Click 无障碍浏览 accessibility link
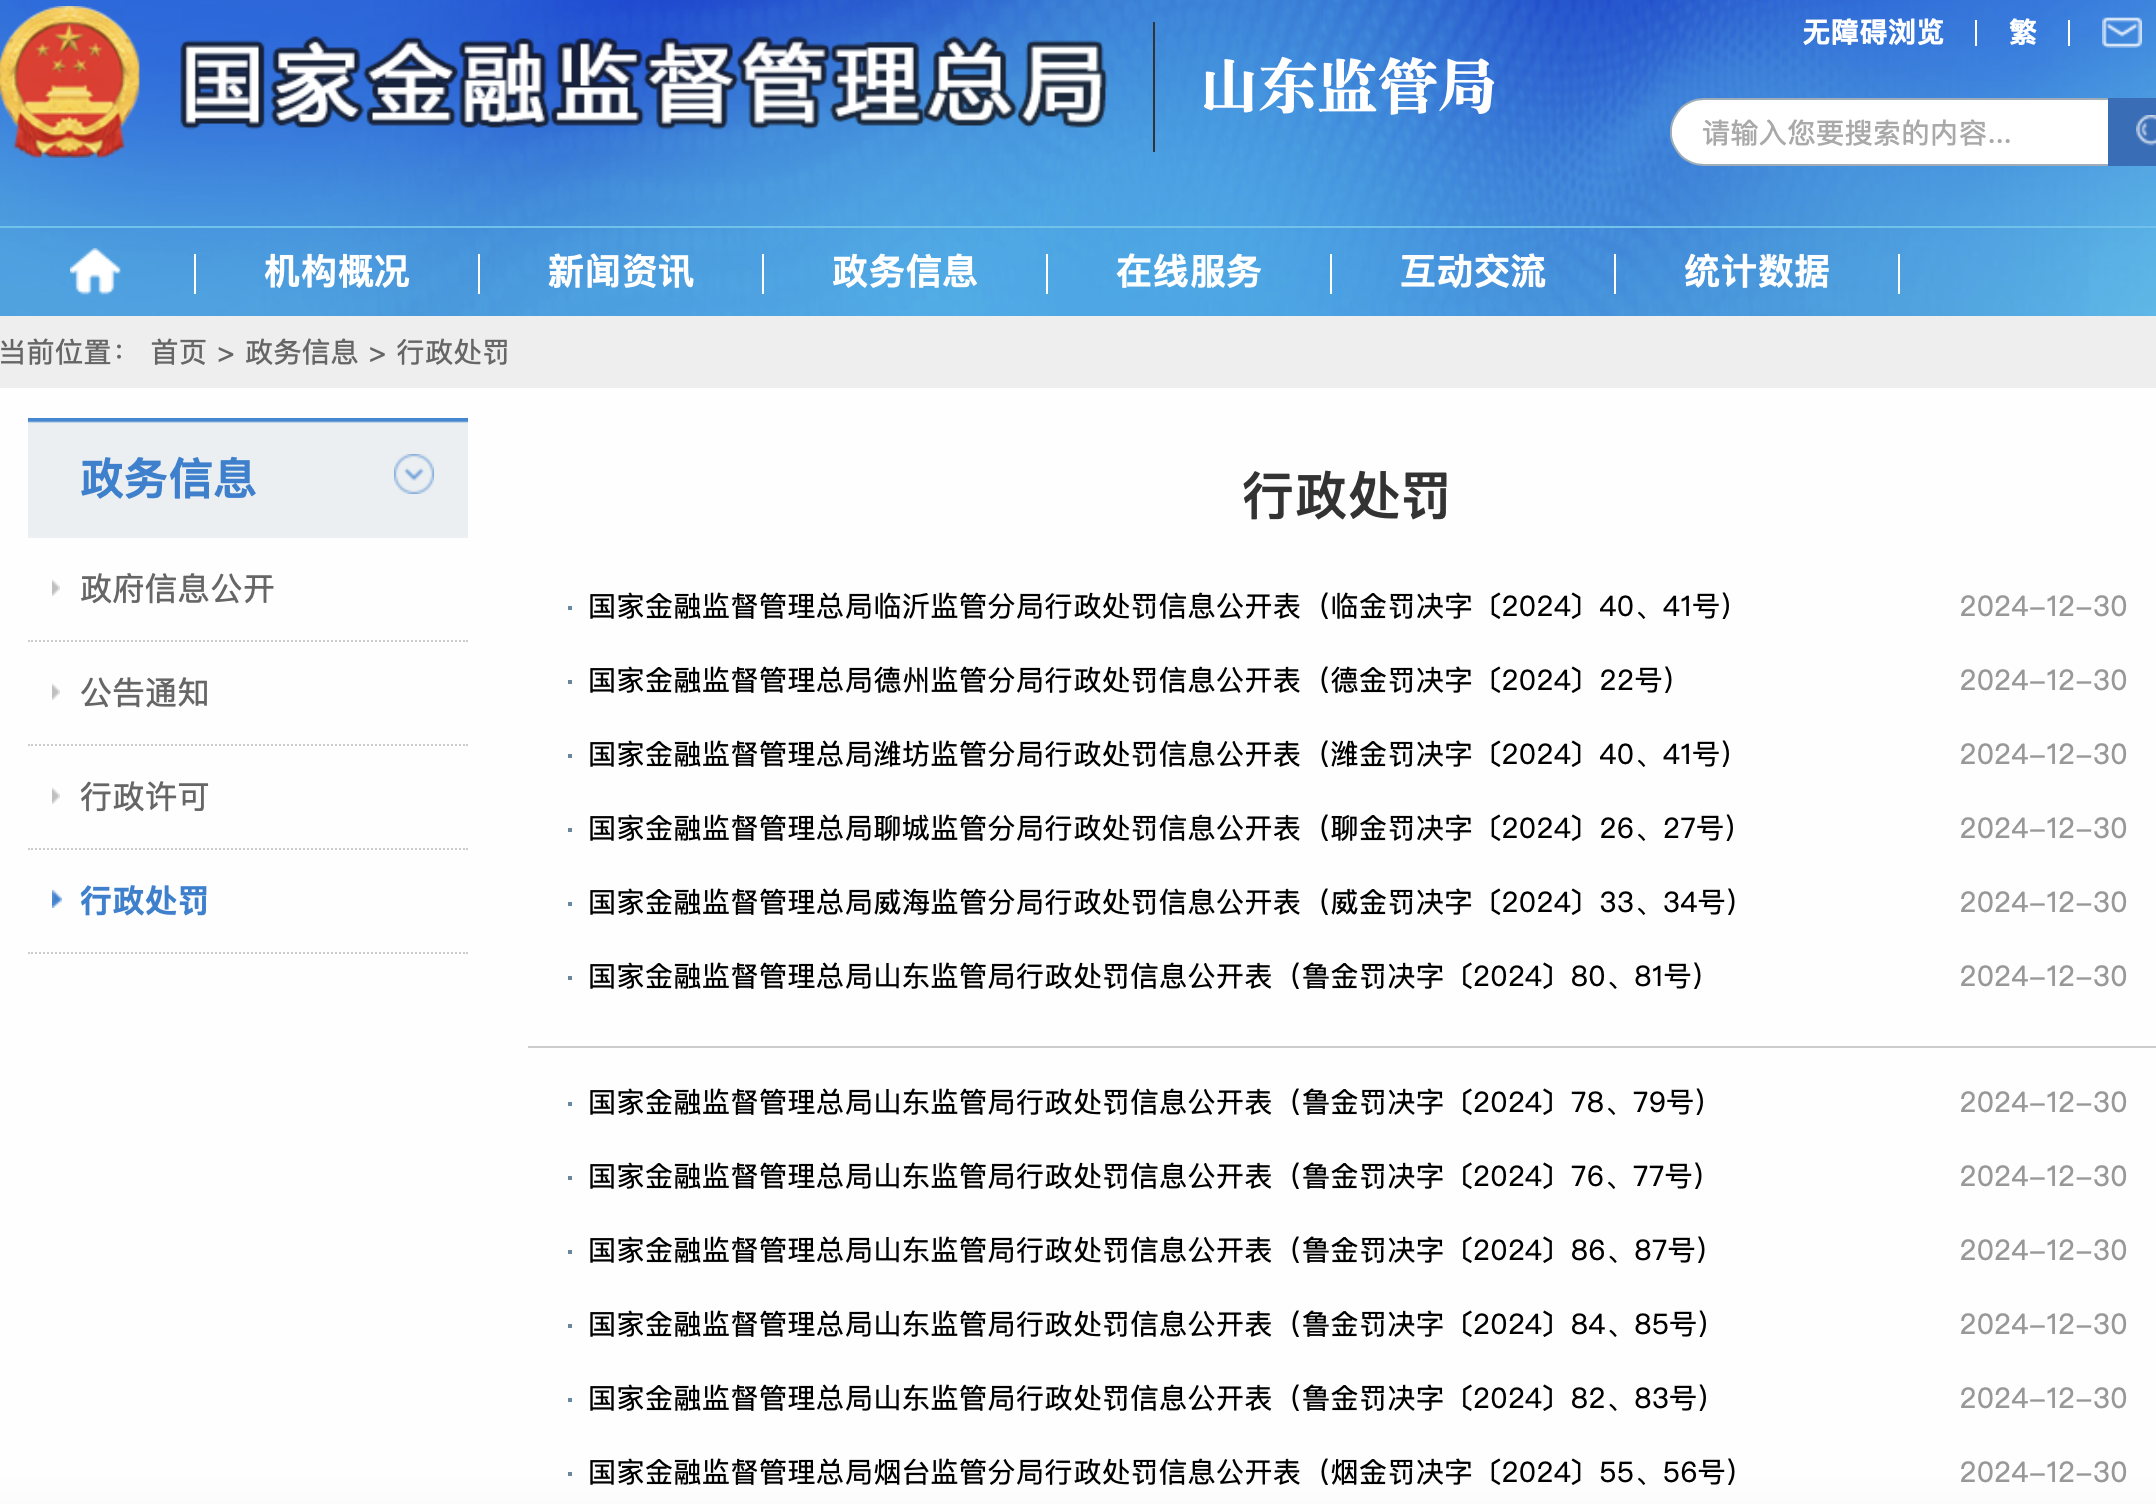 pos(1872,33)
